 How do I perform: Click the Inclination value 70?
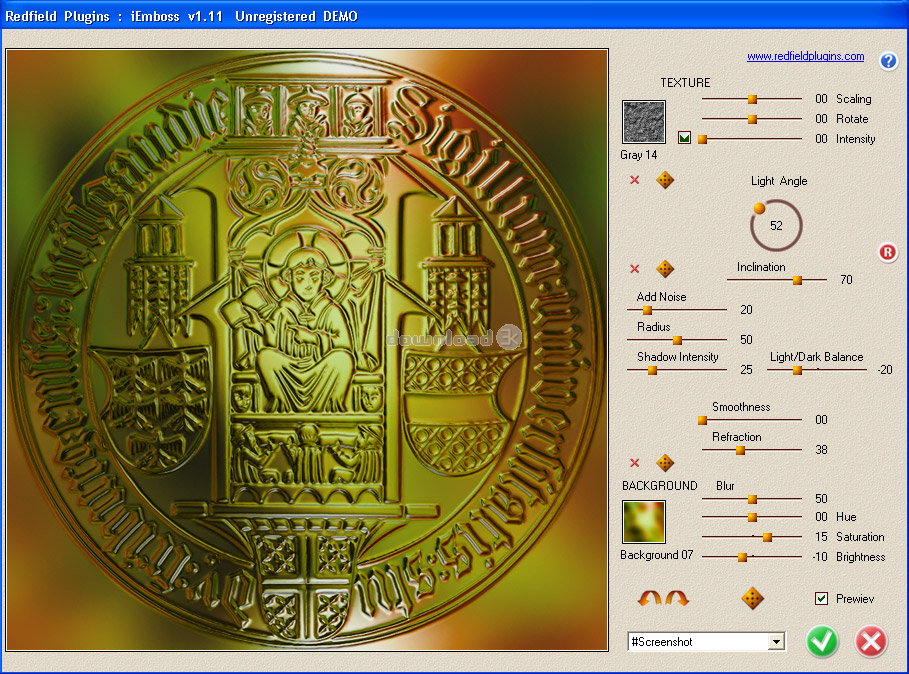click(x=846, y=280)
